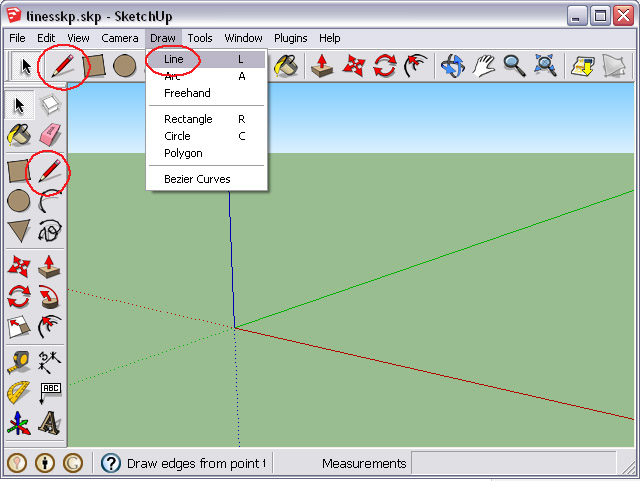Click the Zoom Extents tool
The image size is (640, 481).
coord(545,66)
